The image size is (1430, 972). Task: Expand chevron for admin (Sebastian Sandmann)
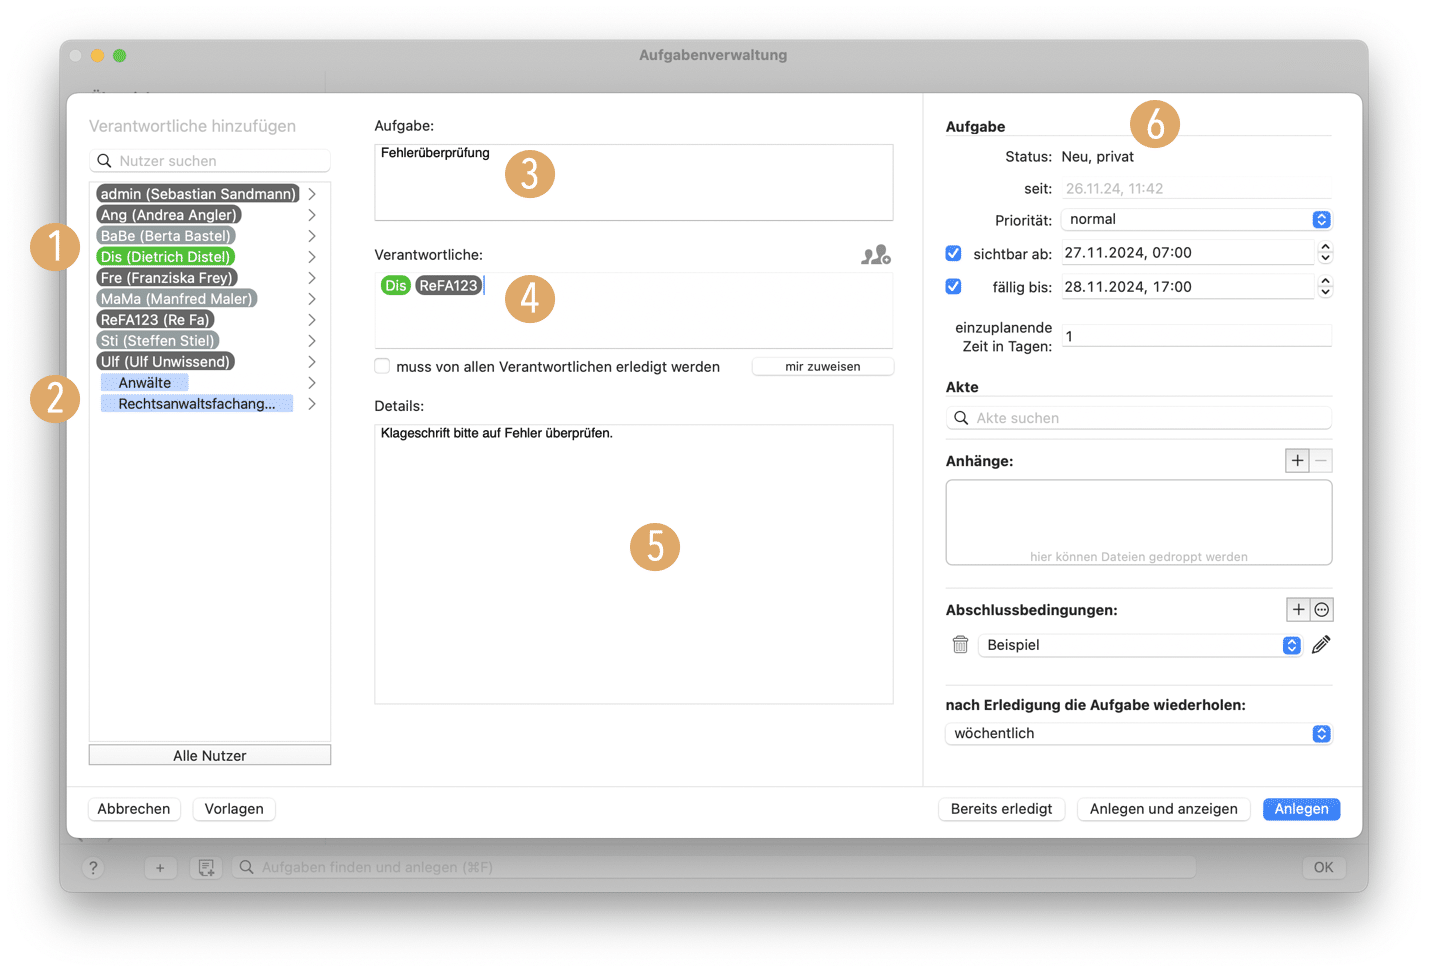[x=312, y=194]
